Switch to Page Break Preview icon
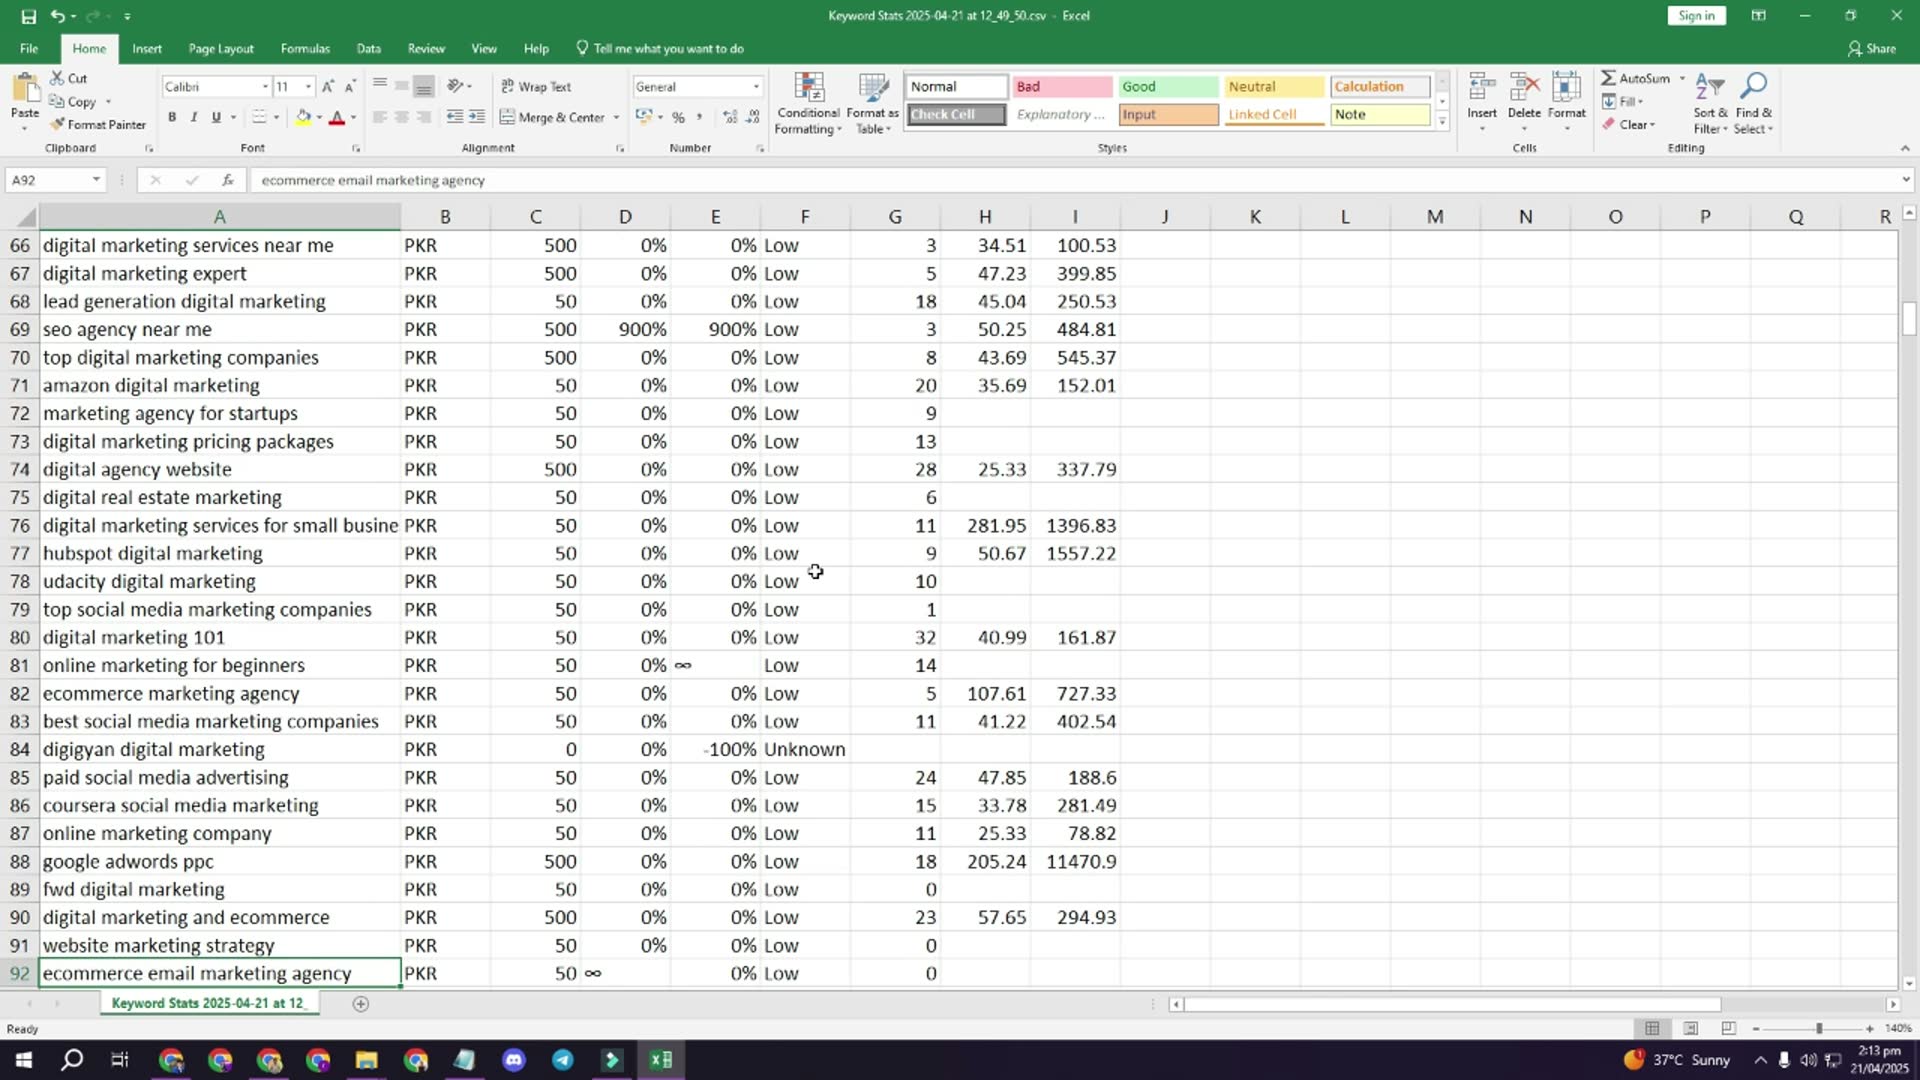1920x1080 pixels. pyautogui.click(x=1728, y=1028)
